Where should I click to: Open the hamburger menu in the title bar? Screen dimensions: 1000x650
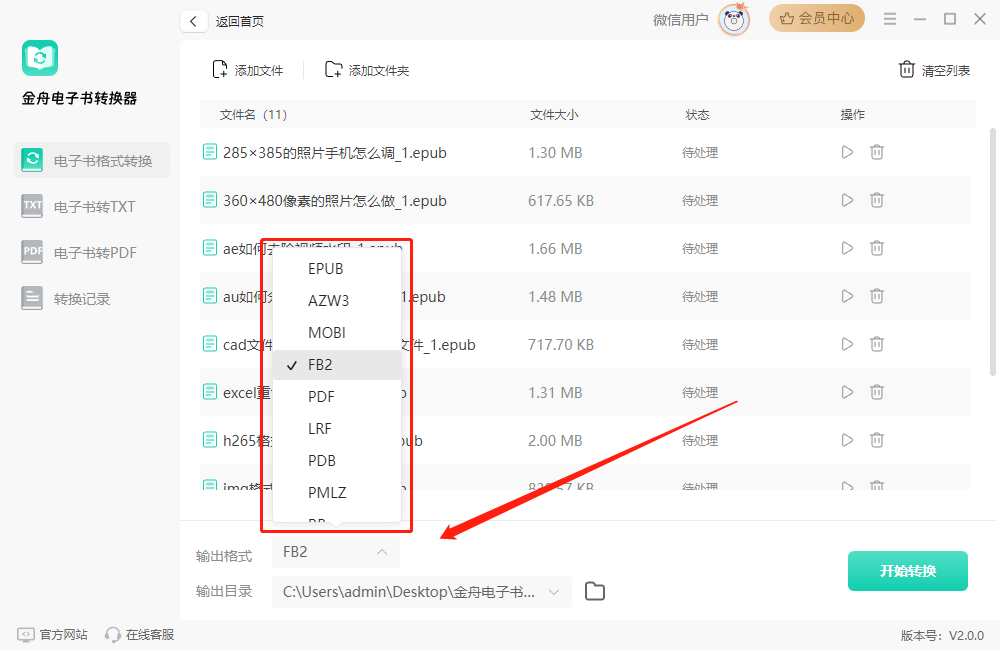coord(889,18)
